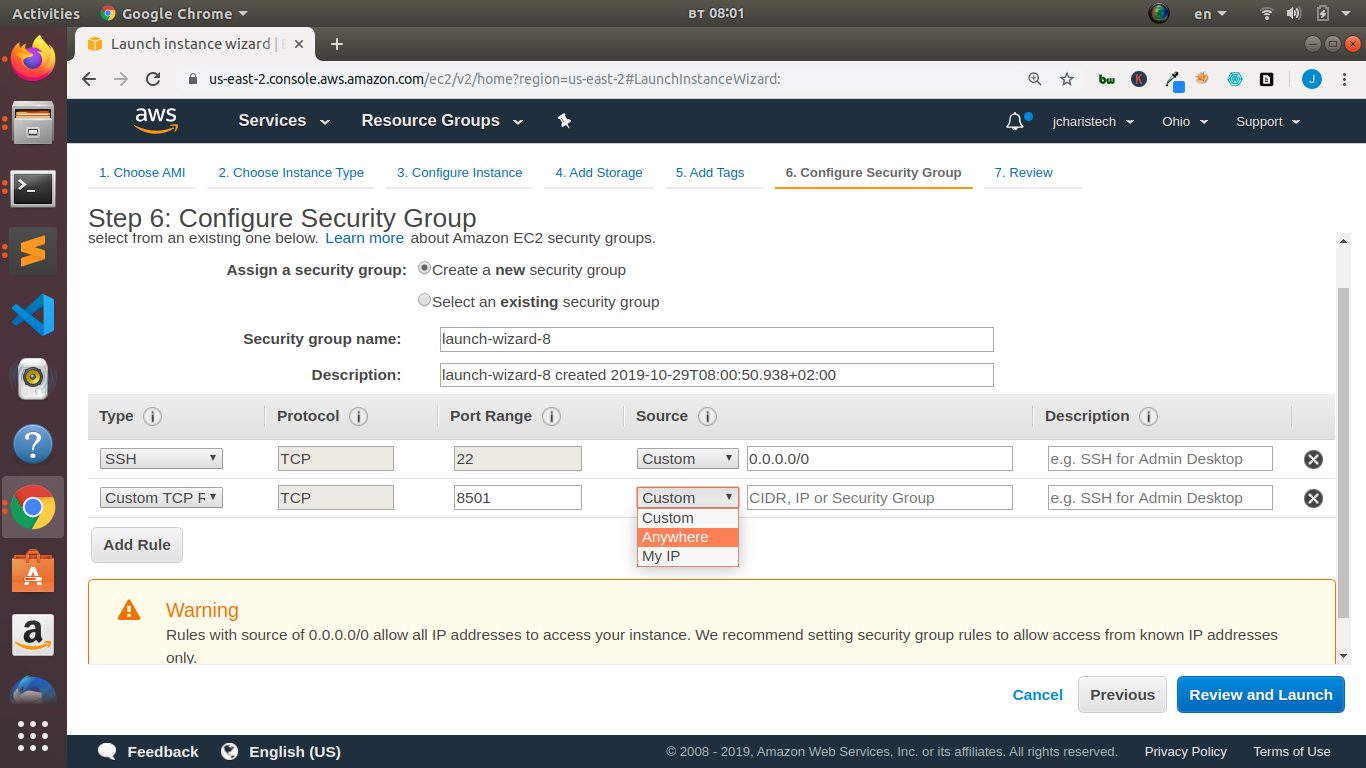Choose Select an existing security group
1366x768 pixels.
coord(424,300)
